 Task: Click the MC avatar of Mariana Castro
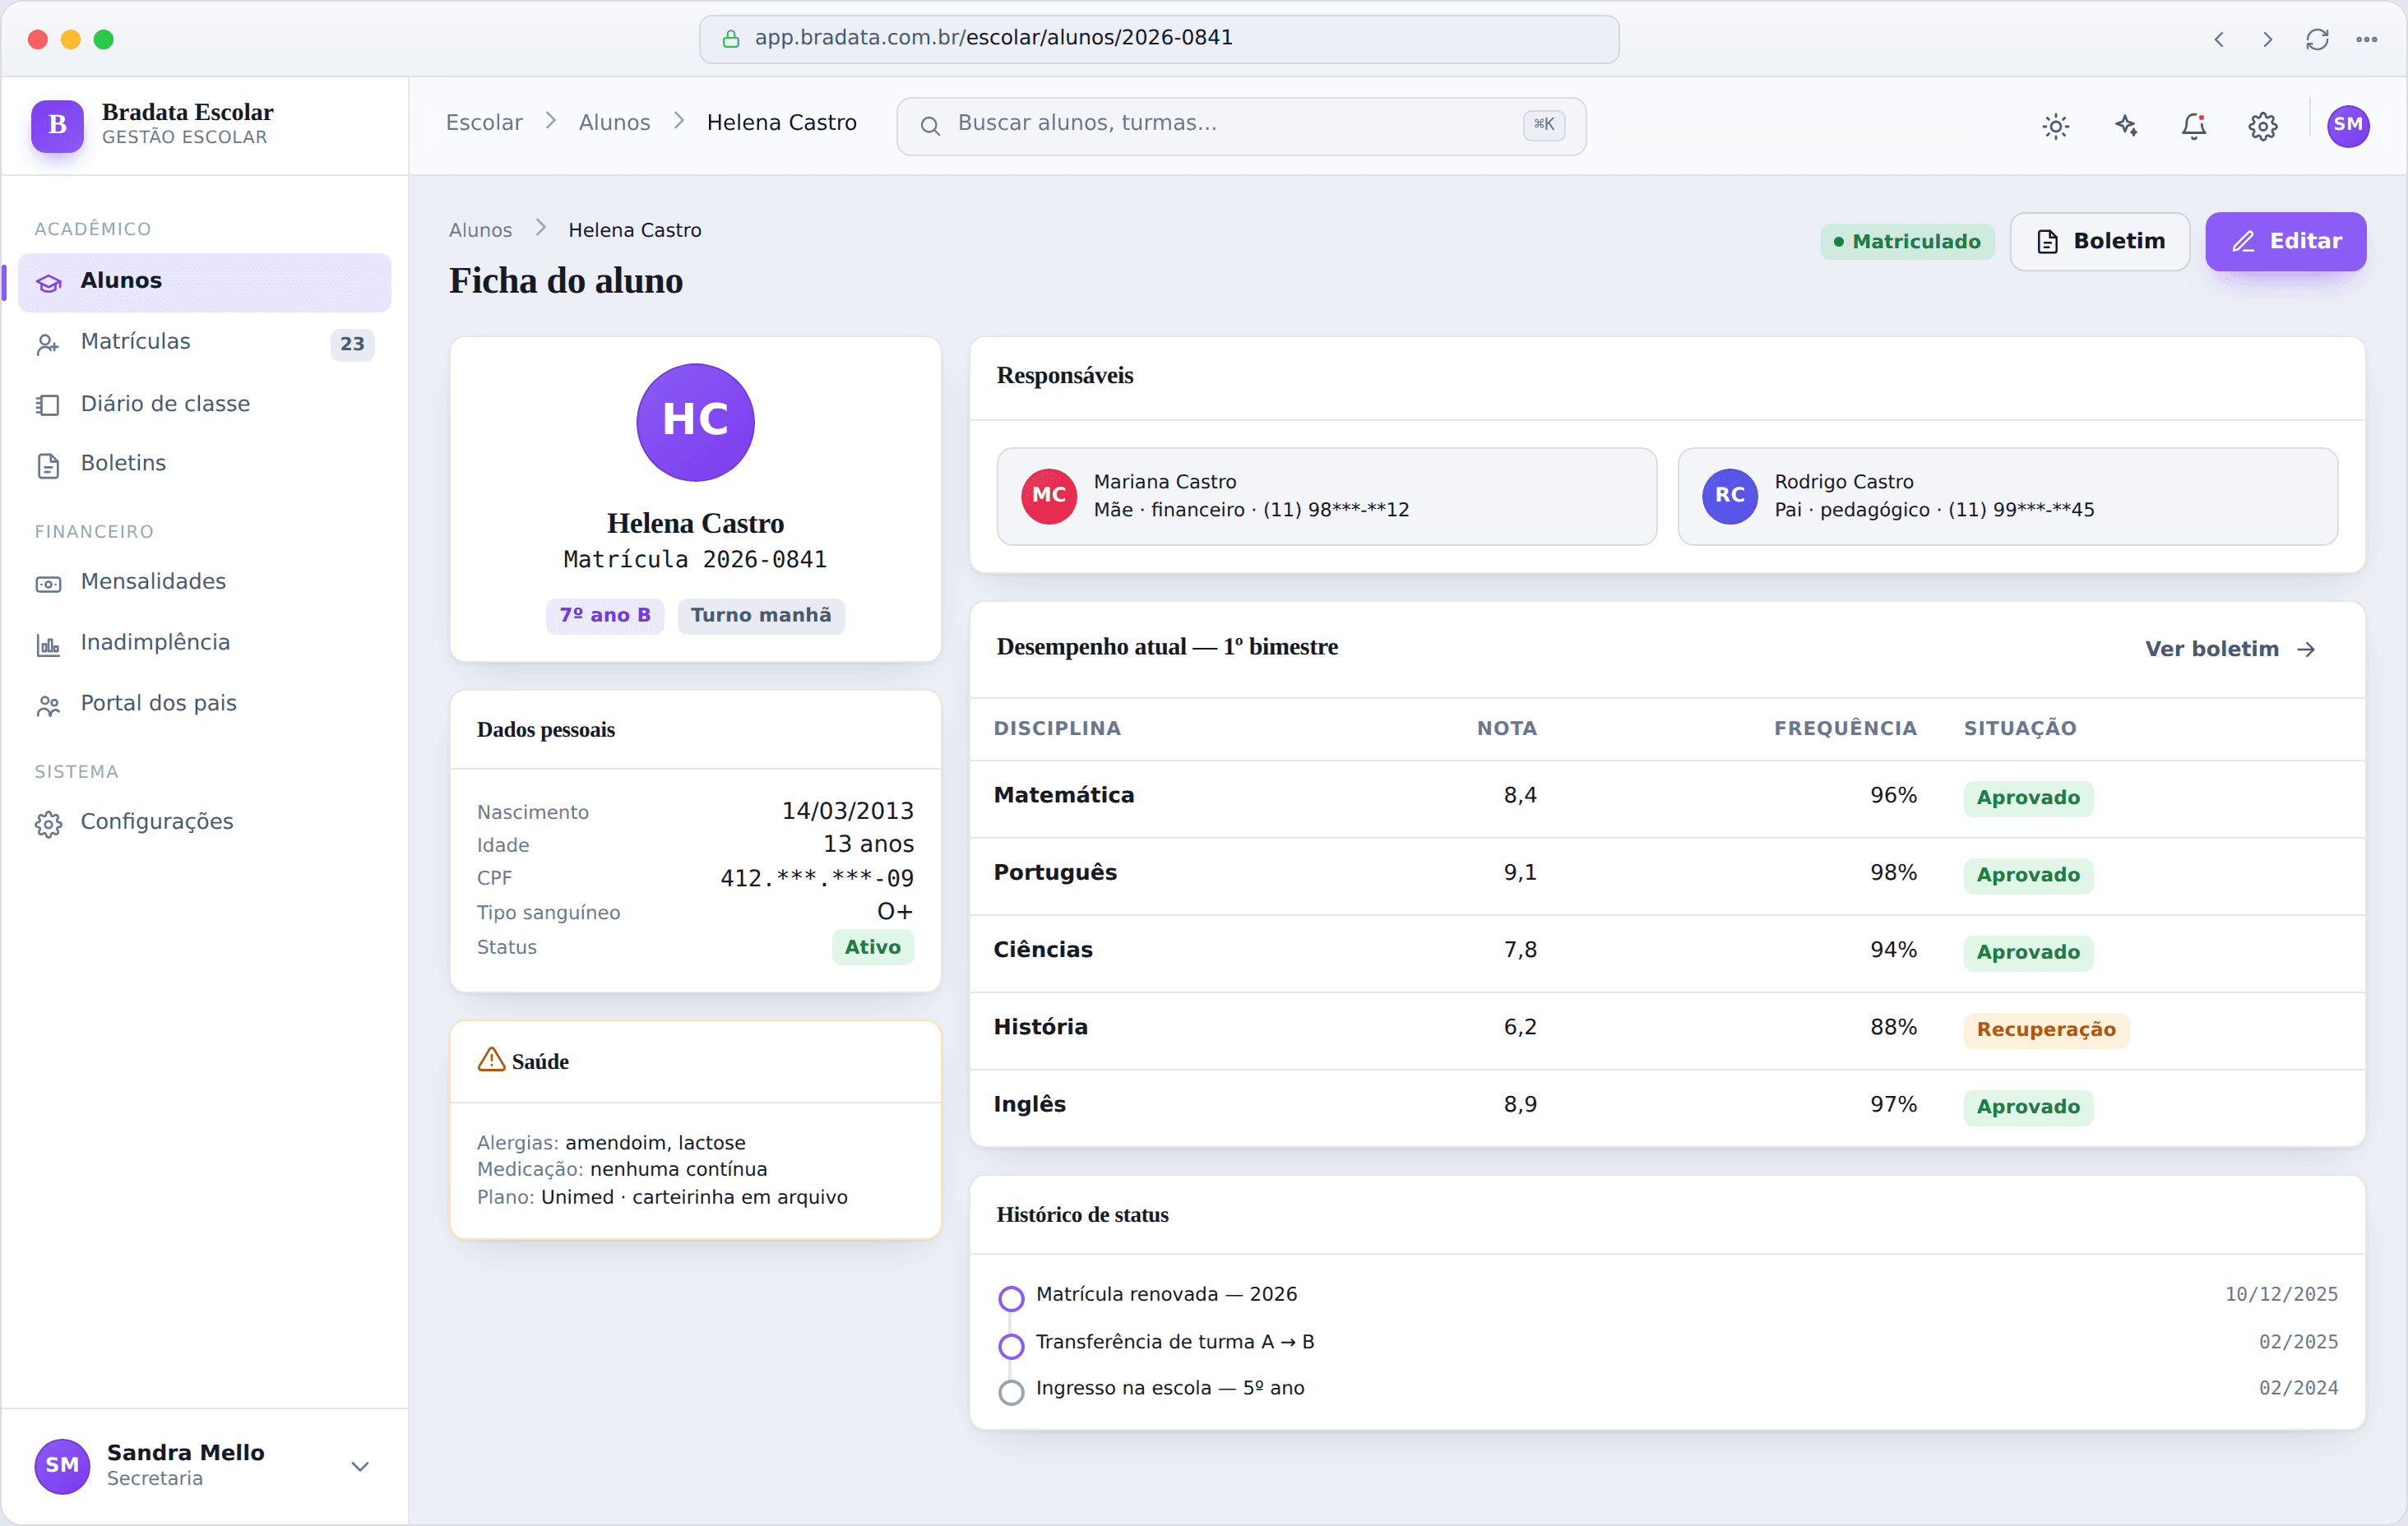pyautogui.click(x=1048, y=496)
